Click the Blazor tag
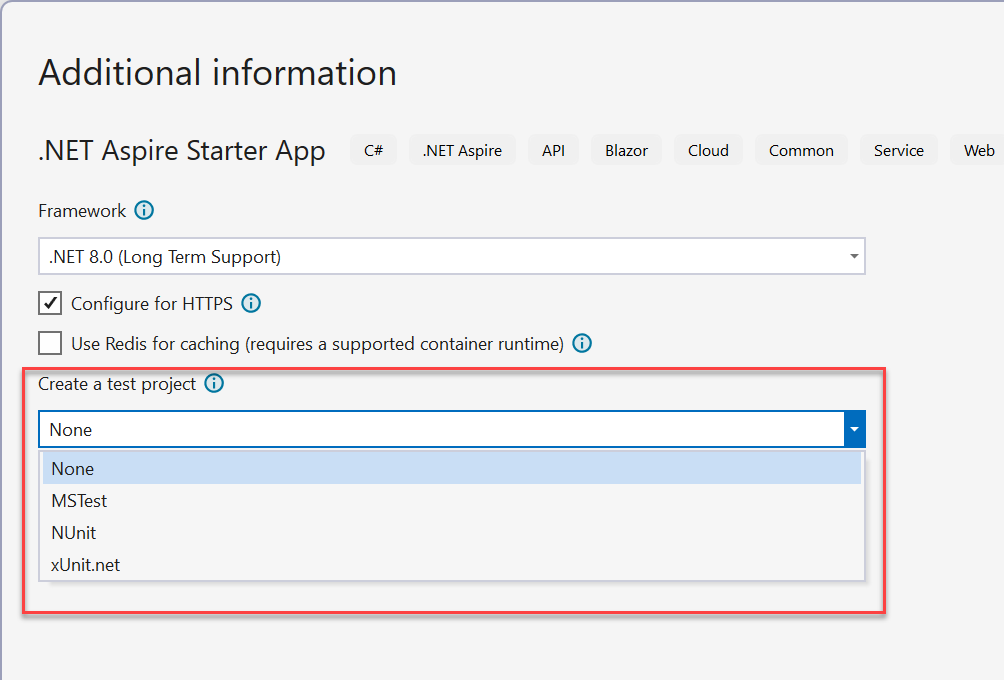 click(x=626, y=150)
